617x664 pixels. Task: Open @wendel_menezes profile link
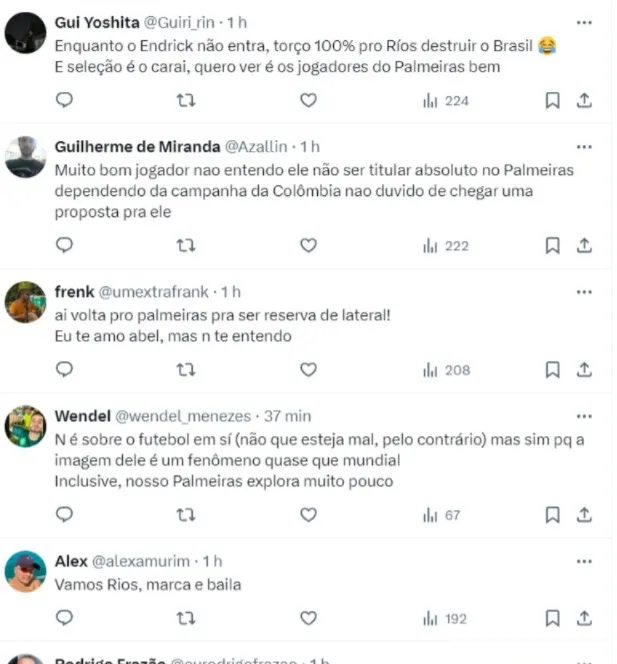(183, 416)
